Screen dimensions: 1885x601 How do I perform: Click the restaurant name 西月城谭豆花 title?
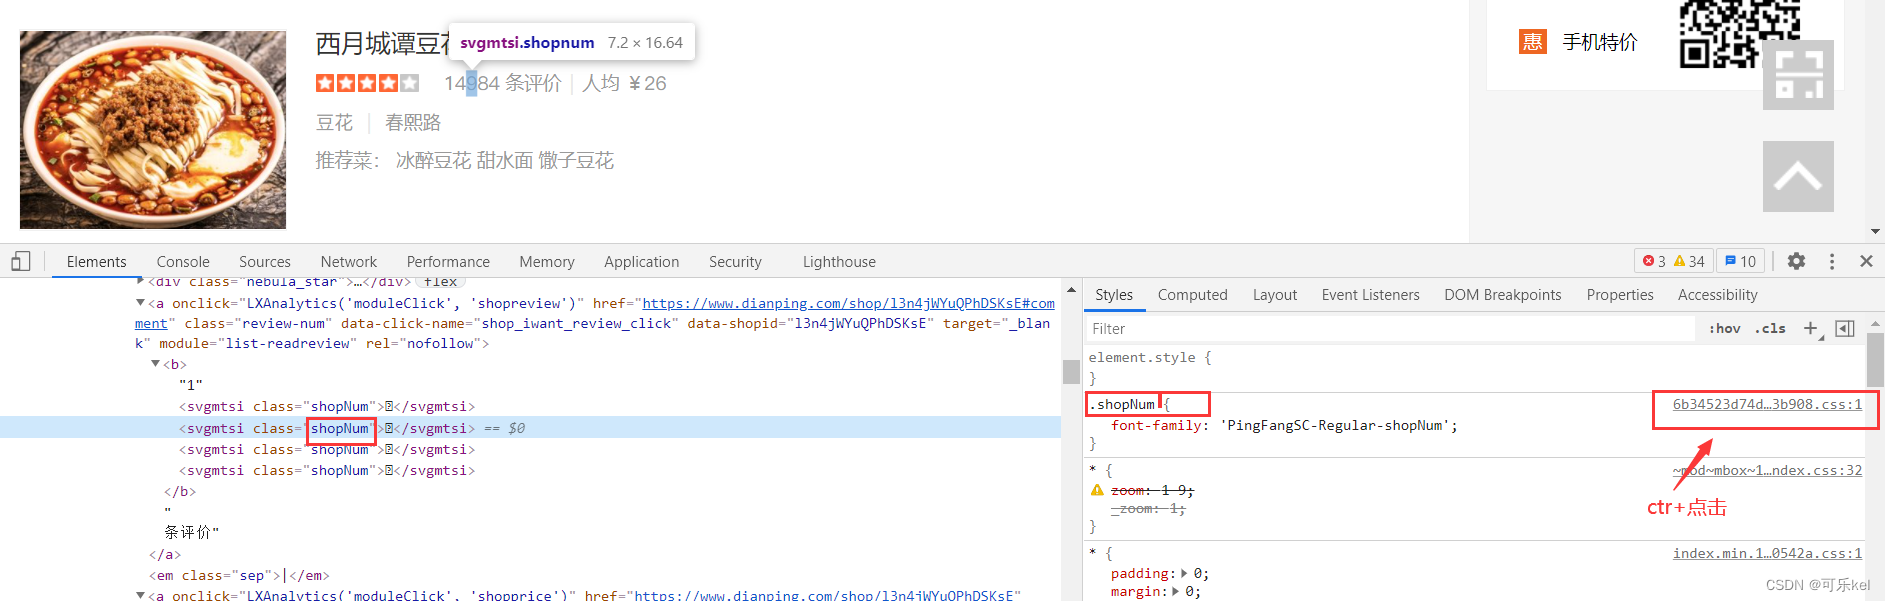tap(384, 43)
